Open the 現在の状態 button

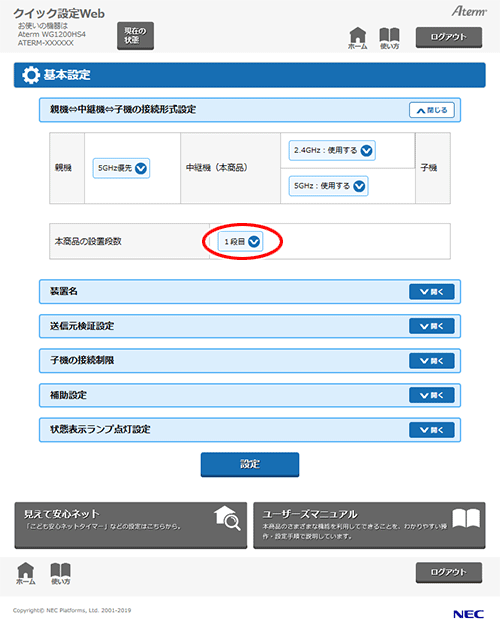click(135, 36)
